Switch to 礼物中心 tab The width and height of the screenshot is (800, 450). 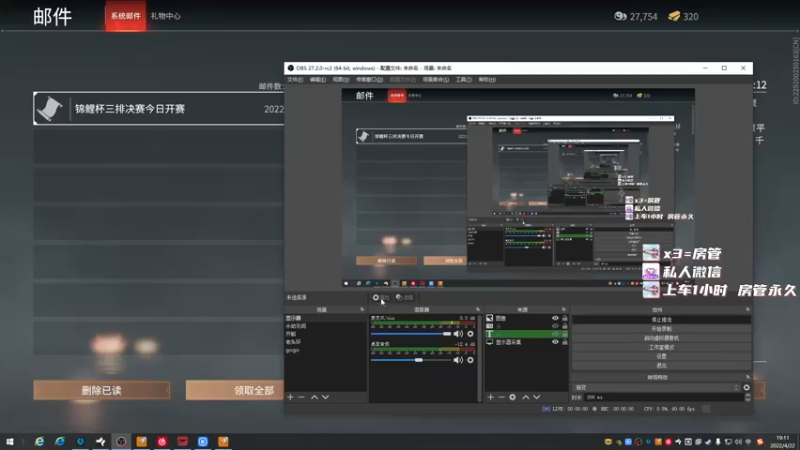(165, 16)
